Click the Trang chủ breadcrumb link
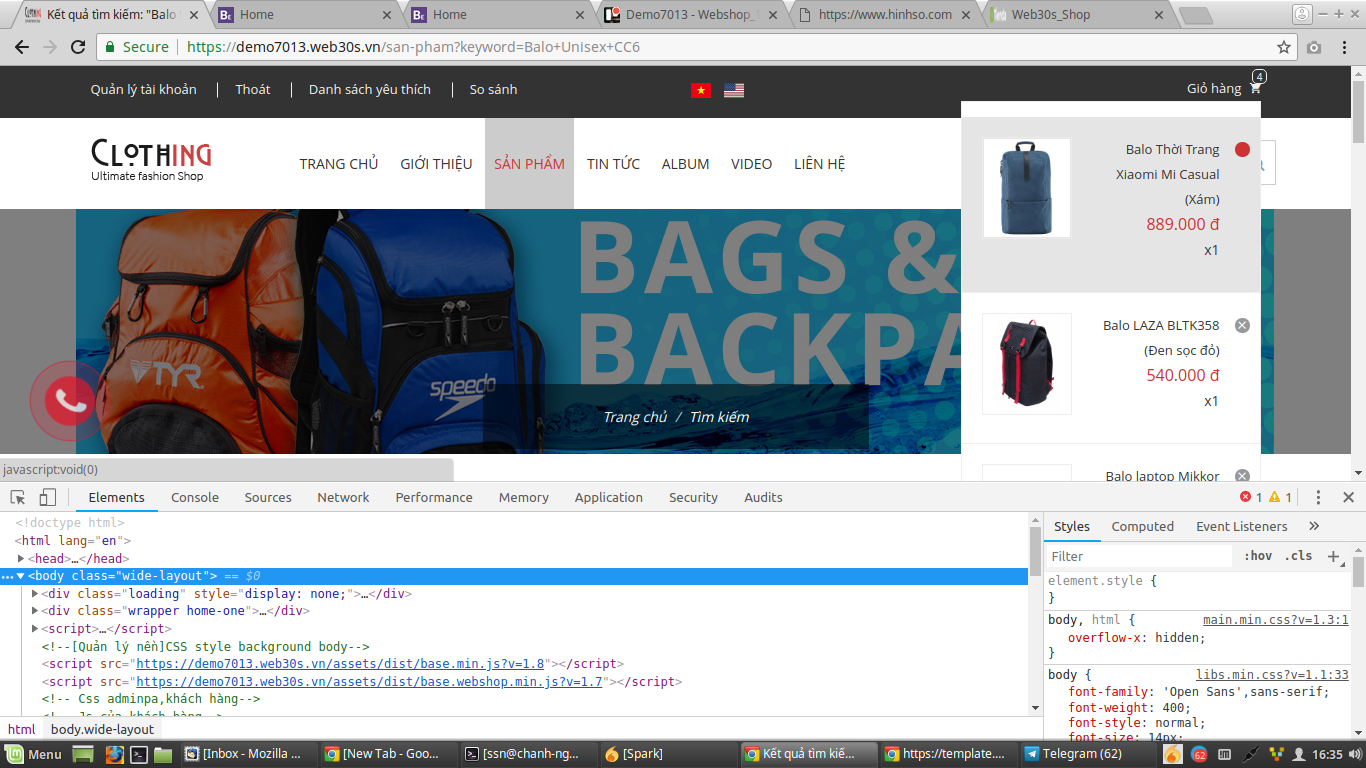Screen dimensions: 1366x768 (x=635, y=417)
